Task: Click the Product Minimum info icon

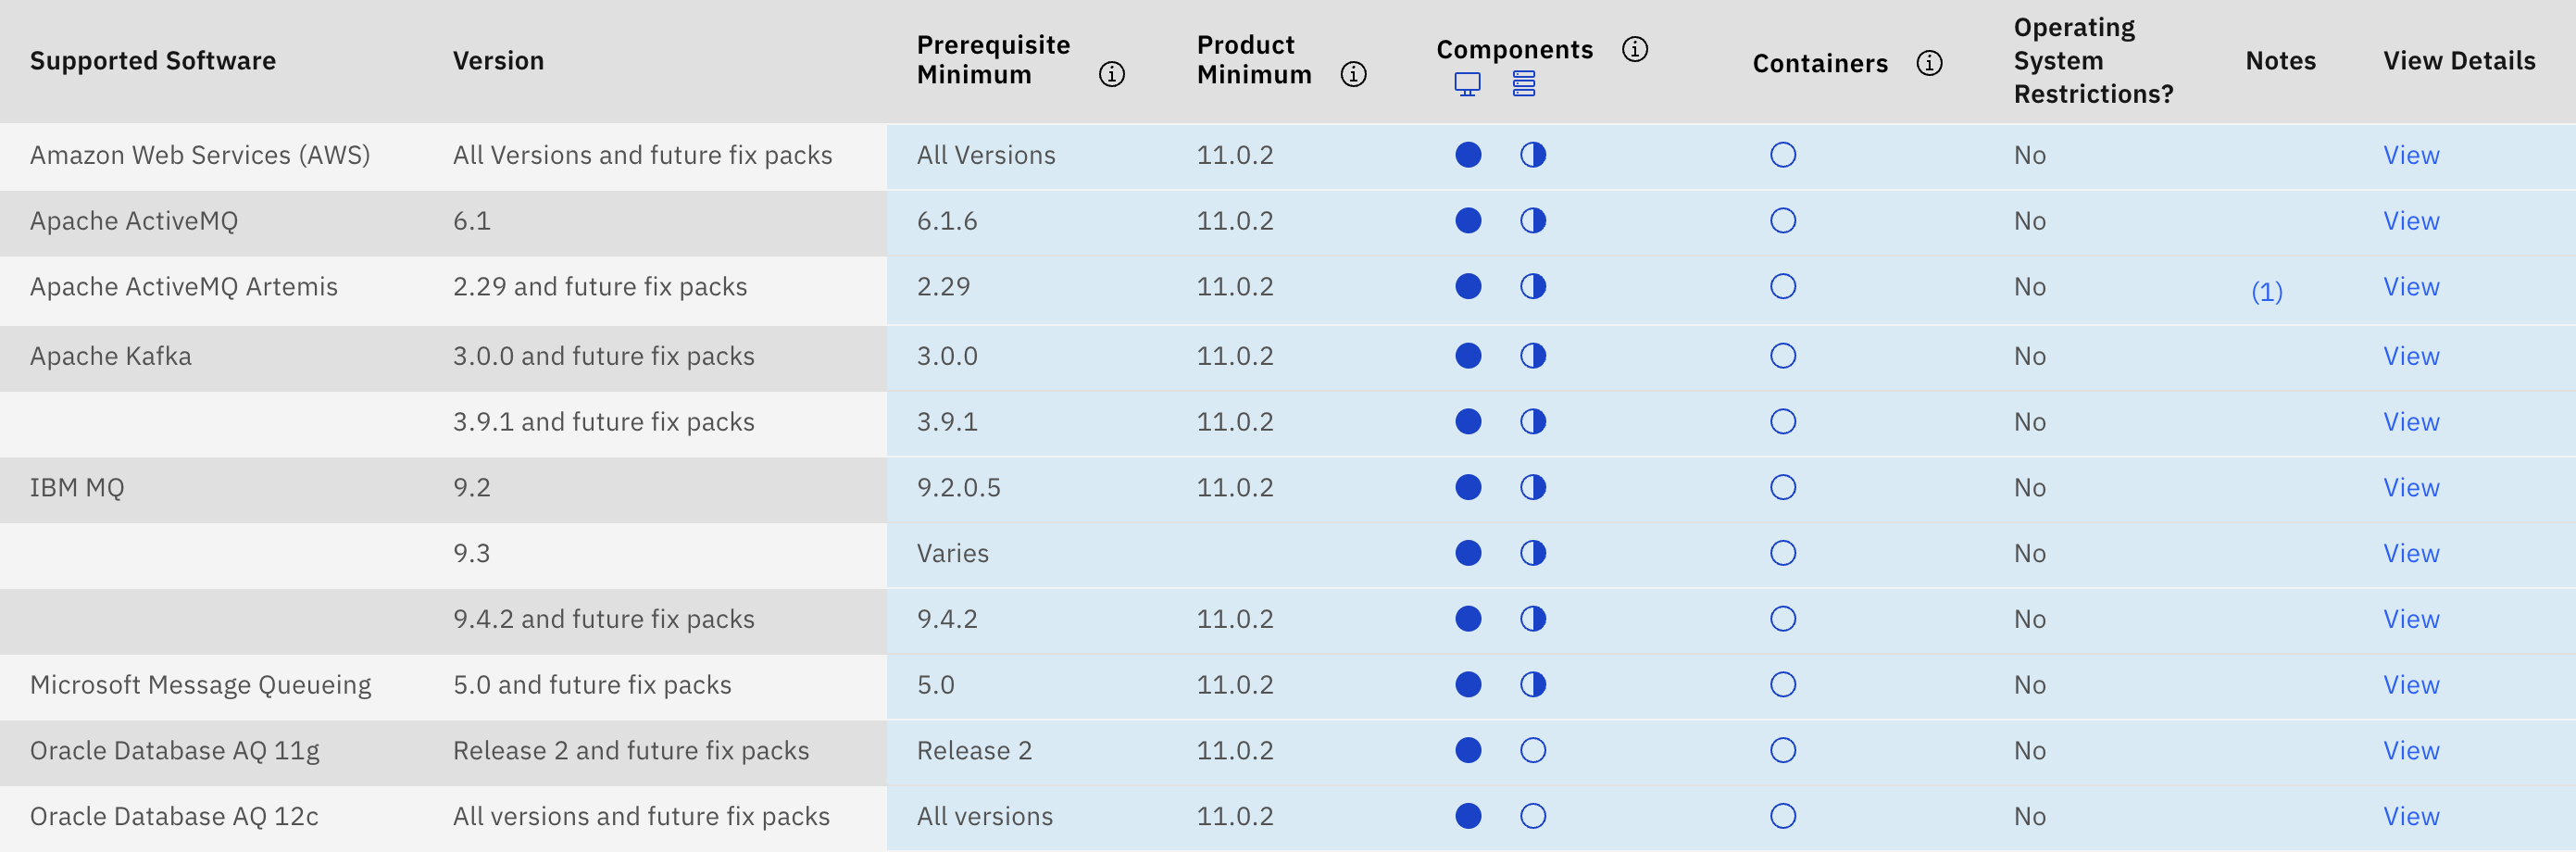Action: [x=1353, y=74]
